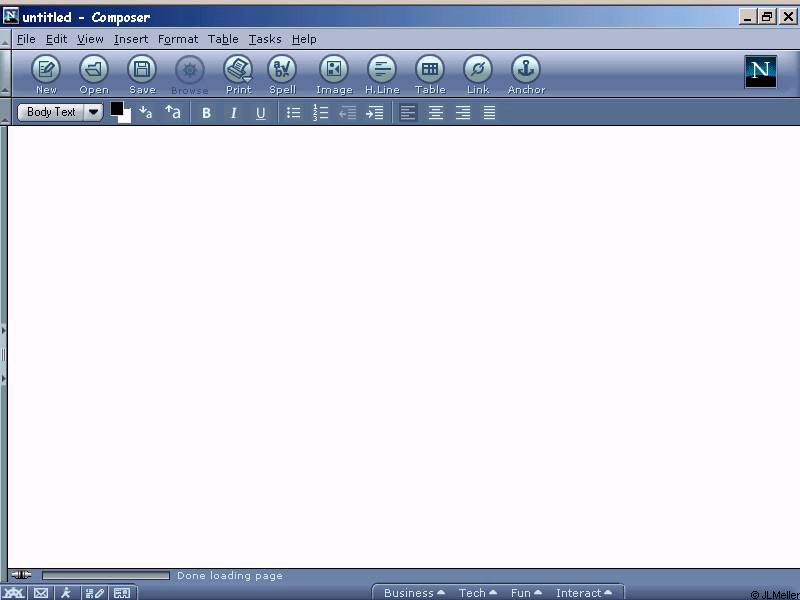
Task: Center-align the text
Action: pos(435,113)
